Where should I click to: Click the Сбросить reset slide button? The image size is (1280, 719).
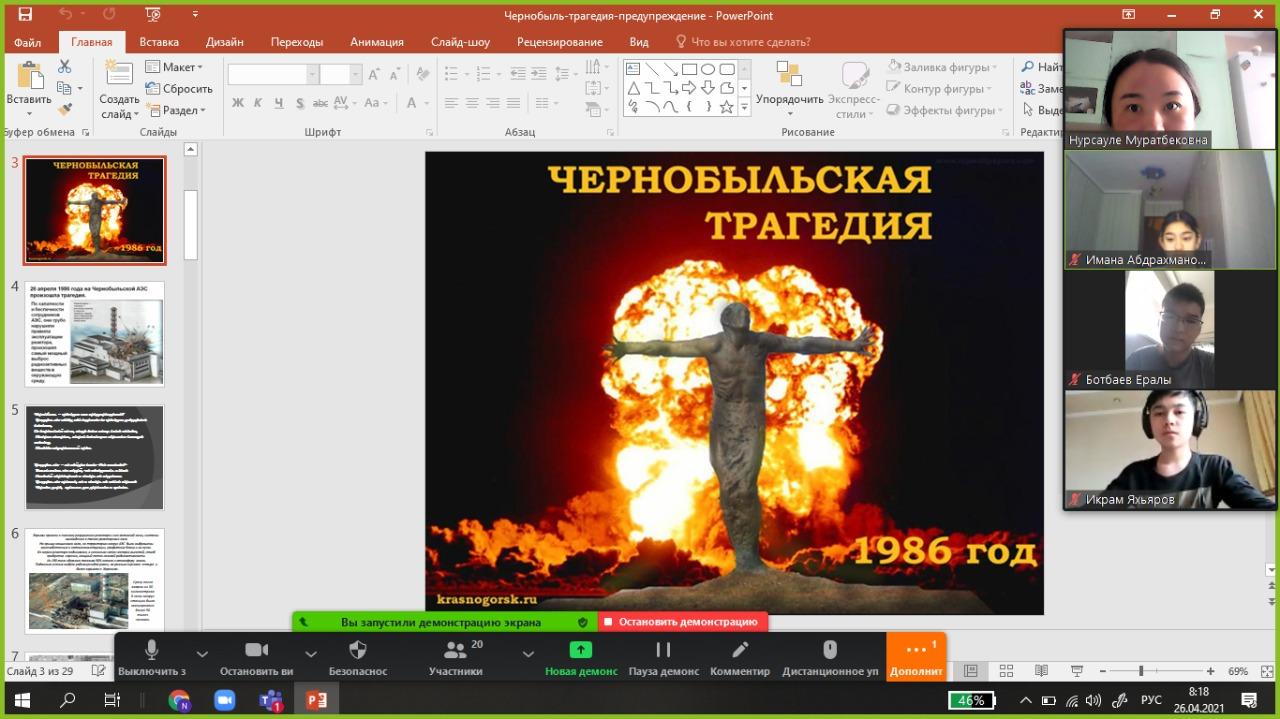[179, 89]
